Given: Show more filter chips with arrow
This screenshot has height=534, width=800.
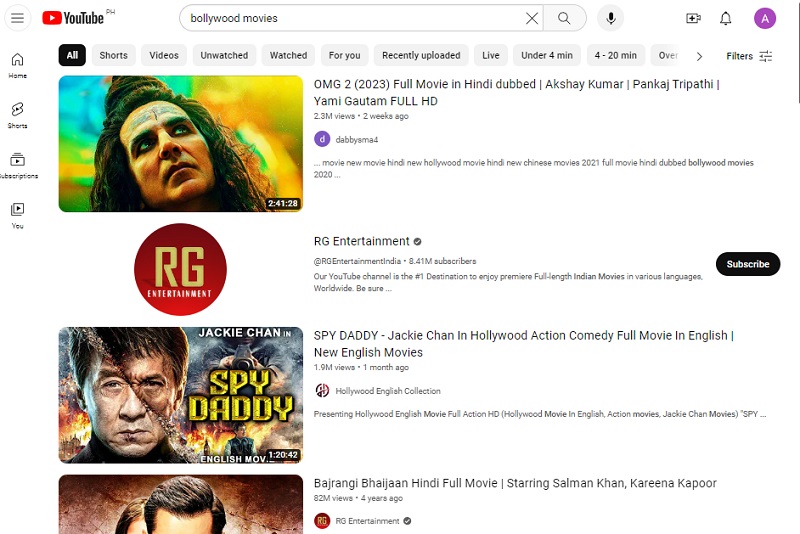Looking at the screenshot, I should pos(699,56).
